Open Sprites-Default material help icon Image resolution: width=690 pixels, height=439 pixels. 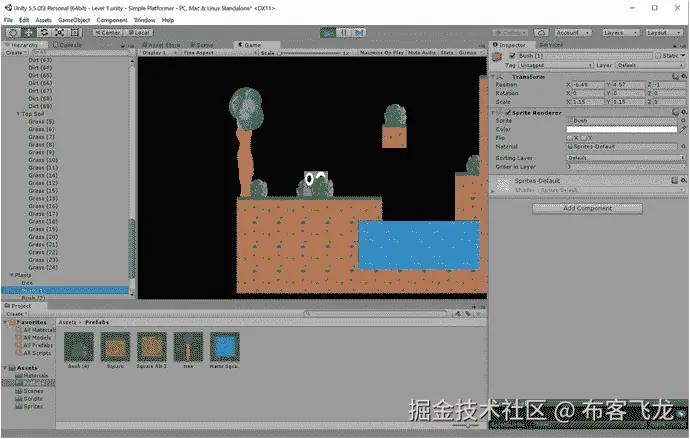pyautogui.click(x=675, y=180)
